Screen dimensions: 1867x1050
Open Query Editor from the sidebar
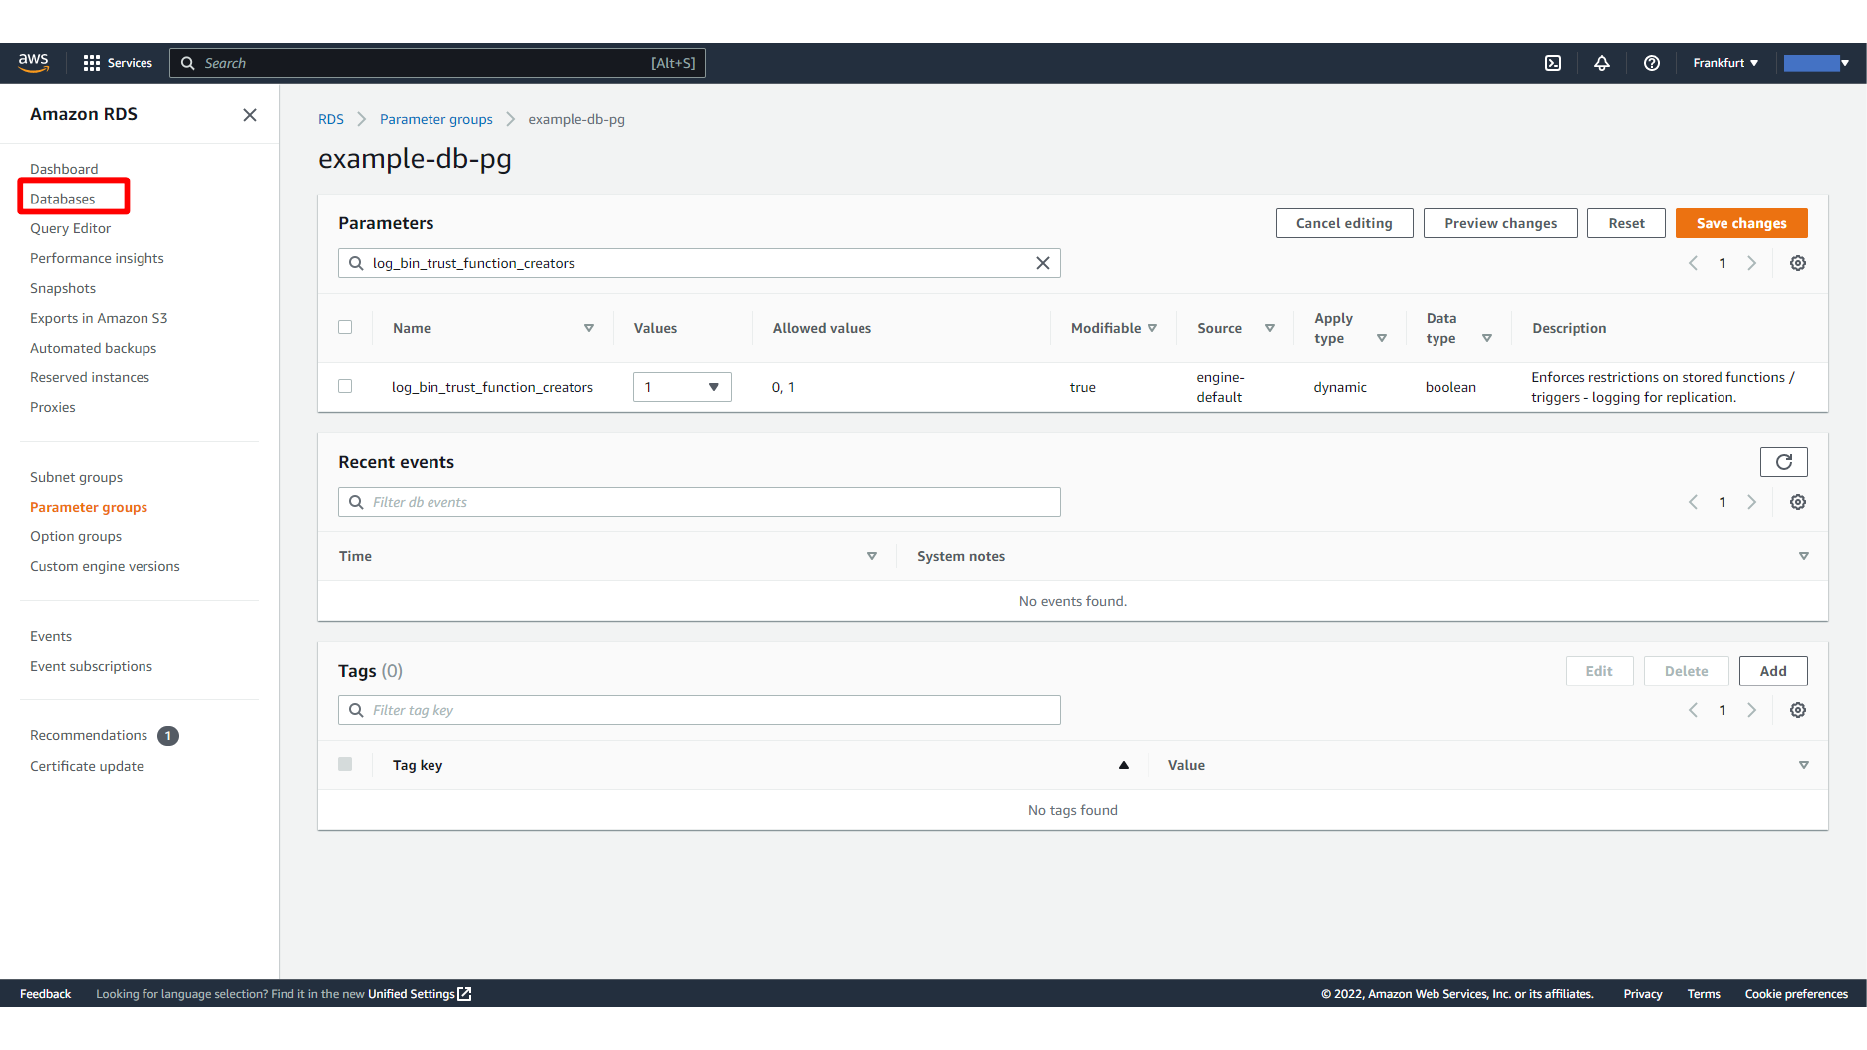(71, 228)
